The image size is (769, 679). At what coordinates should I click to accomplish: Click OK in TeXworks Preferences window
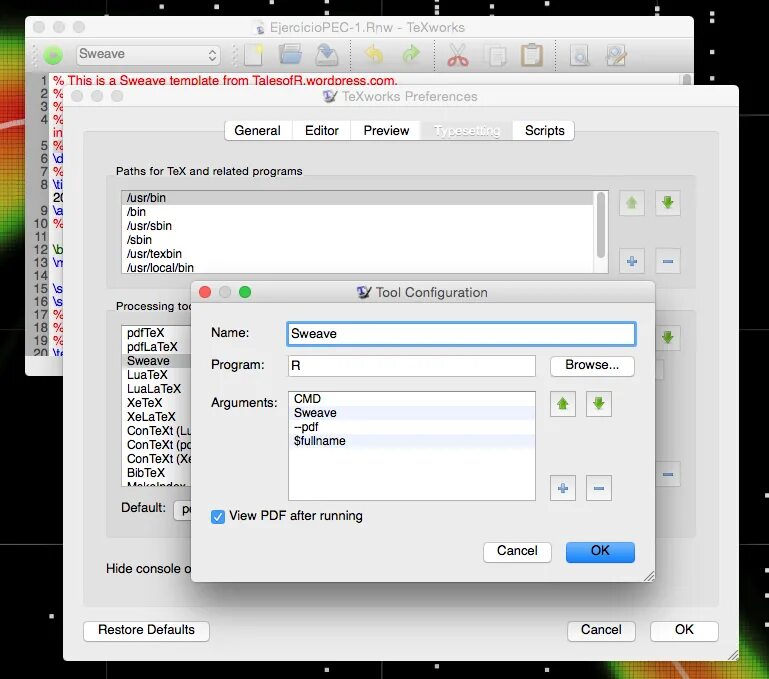tap(684, 630)
